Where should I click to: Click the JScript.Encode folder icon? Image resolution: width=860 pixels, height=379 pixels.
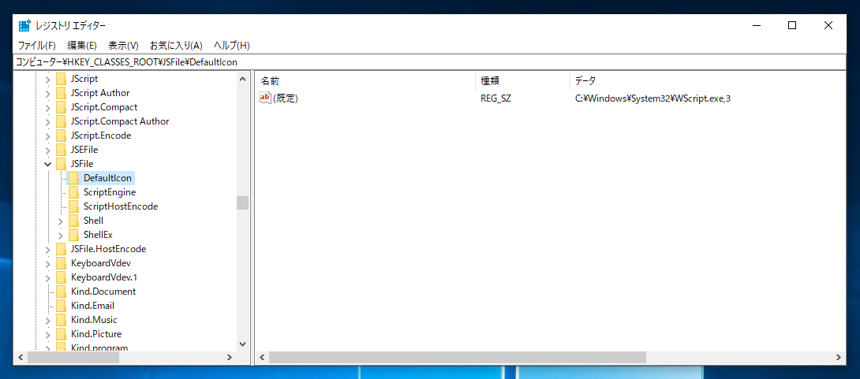61,135
